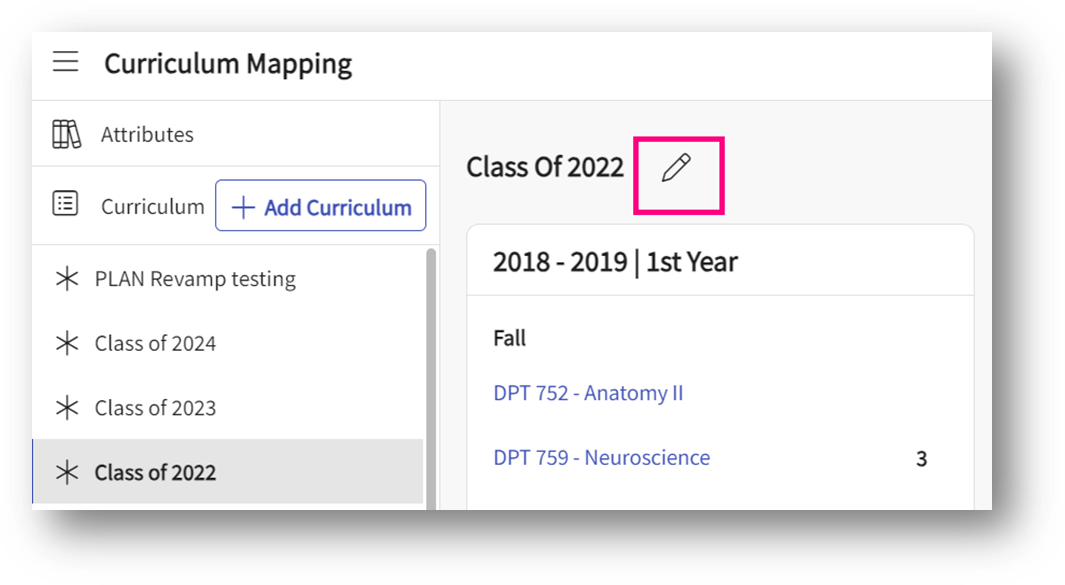Select Class of 2024 in the list

pos(155,344)
